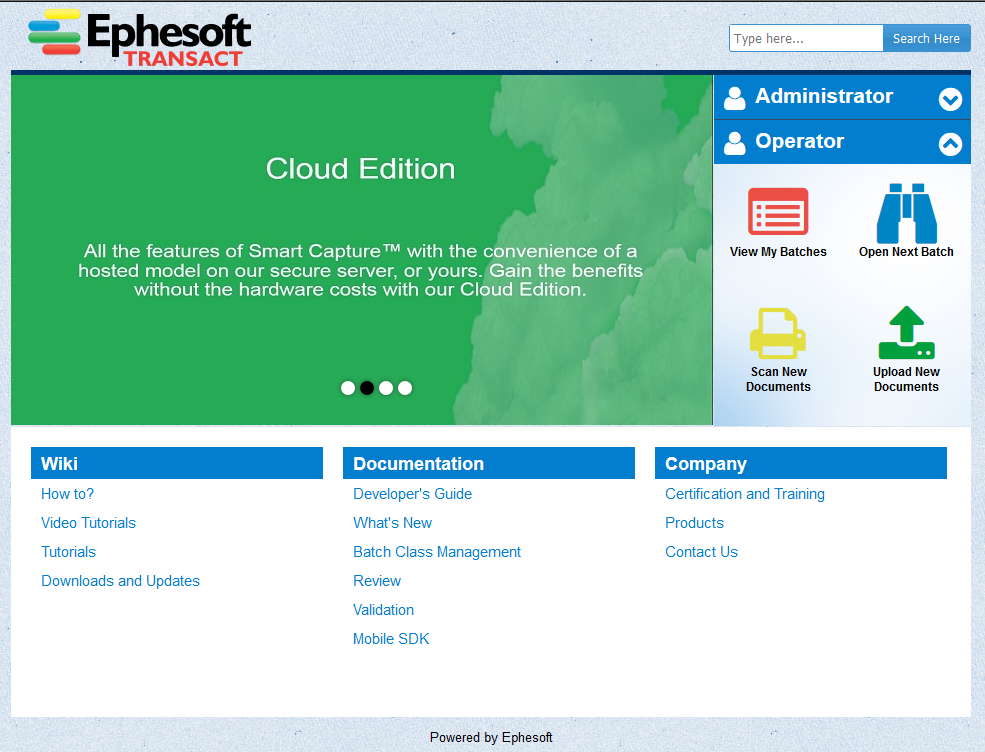
Task: Click the Operator panel header label
Action: click(799, 141)
